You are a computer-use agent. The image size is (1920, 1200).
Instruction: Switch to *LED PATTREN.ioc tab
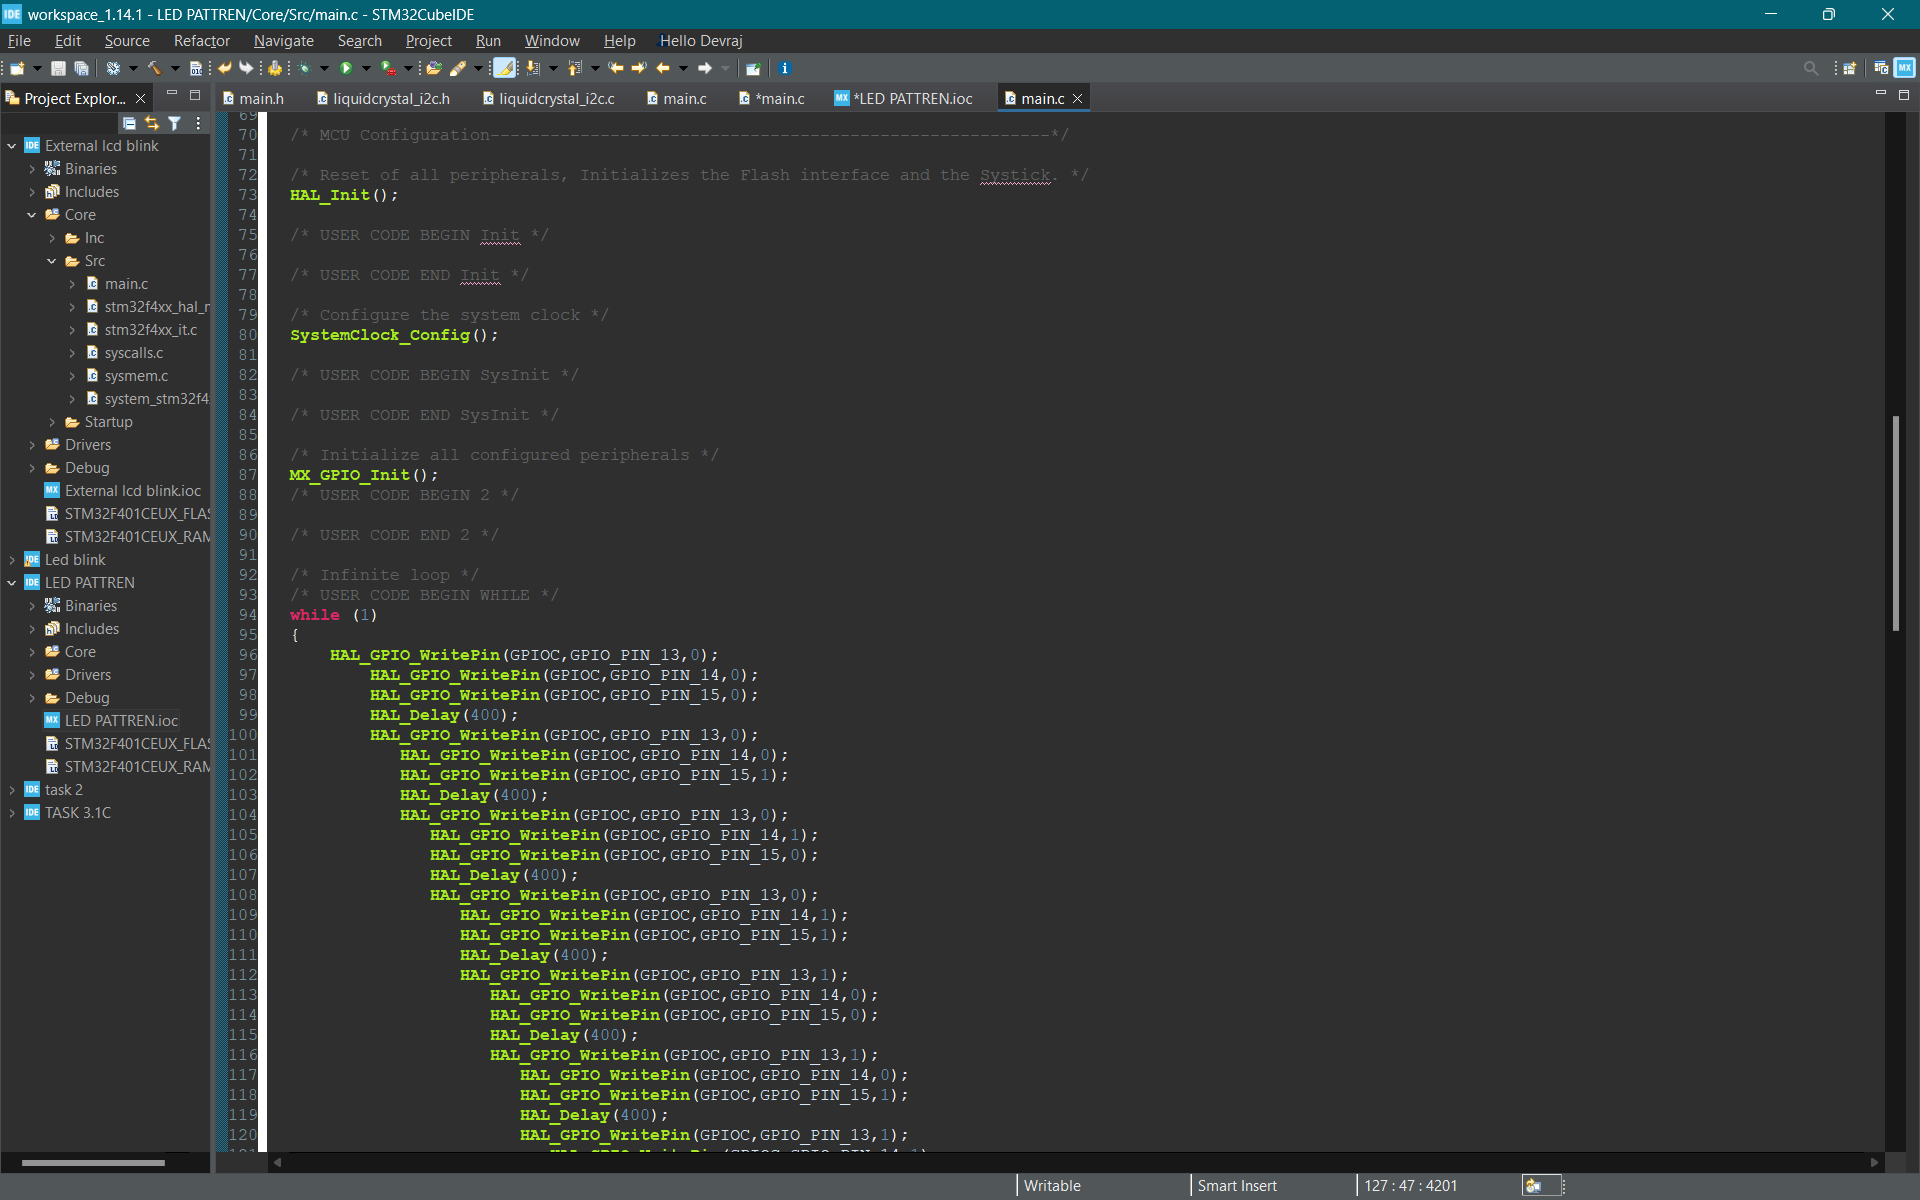click(x=904, y=98)
